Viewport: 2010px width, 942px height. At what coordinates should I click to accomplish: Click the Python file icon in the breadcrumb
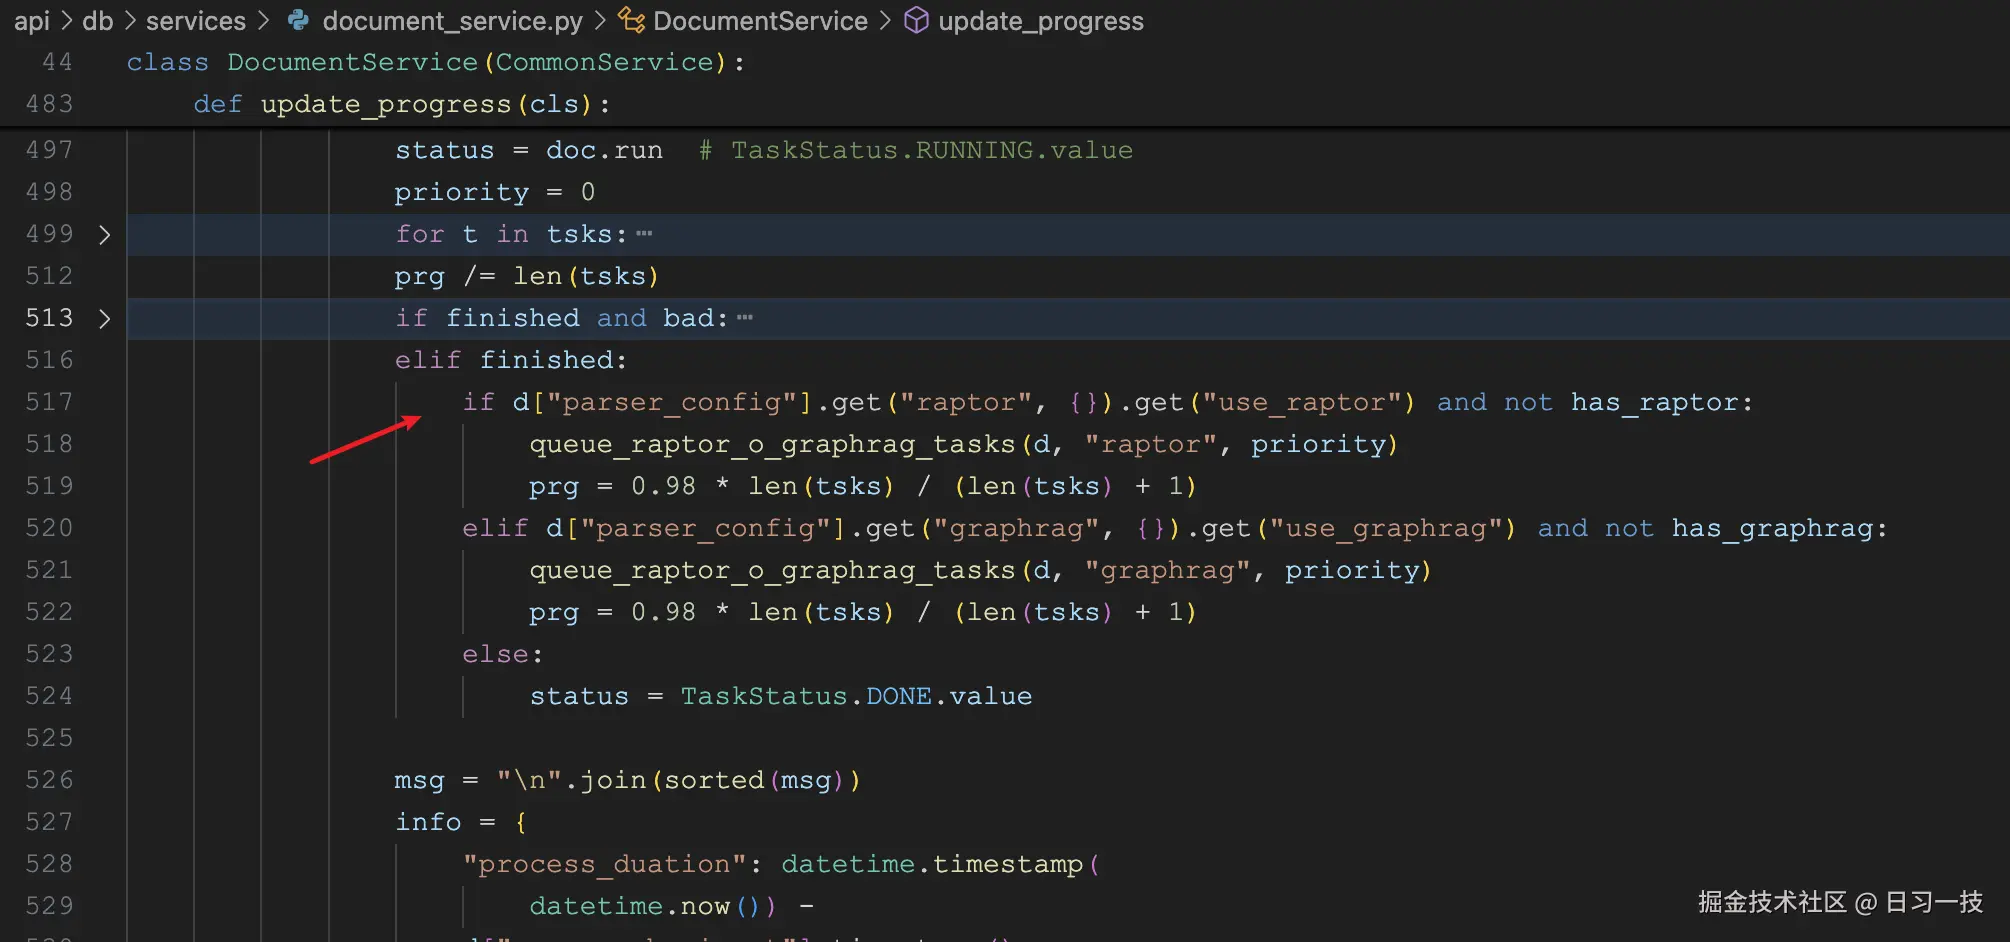(297, 20)
